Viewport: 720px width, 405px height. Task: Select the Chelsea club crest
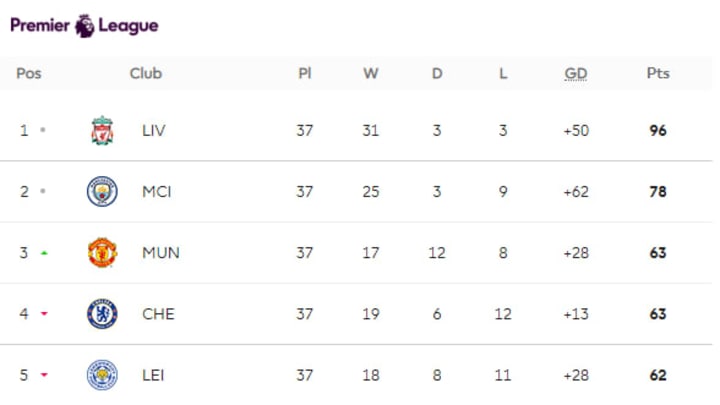(102, 314)
